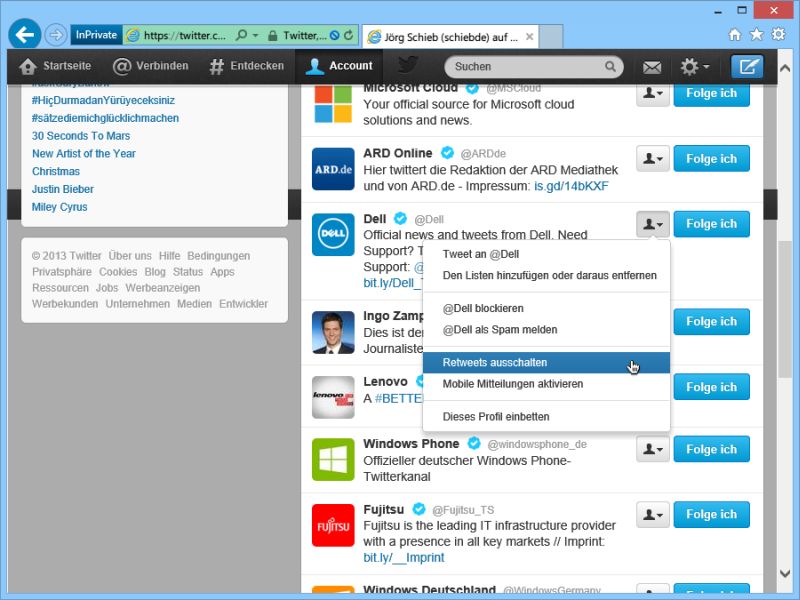Image resolution: width=800 pixels, height=600 pixels.
Task: Toggle Folge ich for Fujitsu
Action: (x=711, y=514)
